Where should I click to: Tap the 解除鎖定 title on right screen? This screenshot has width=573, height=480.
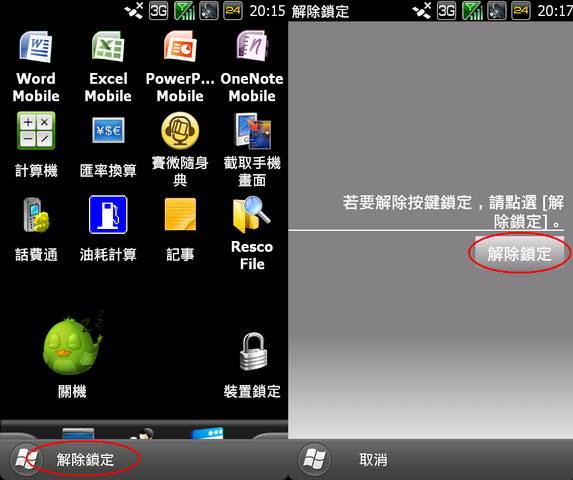(320, 11)
